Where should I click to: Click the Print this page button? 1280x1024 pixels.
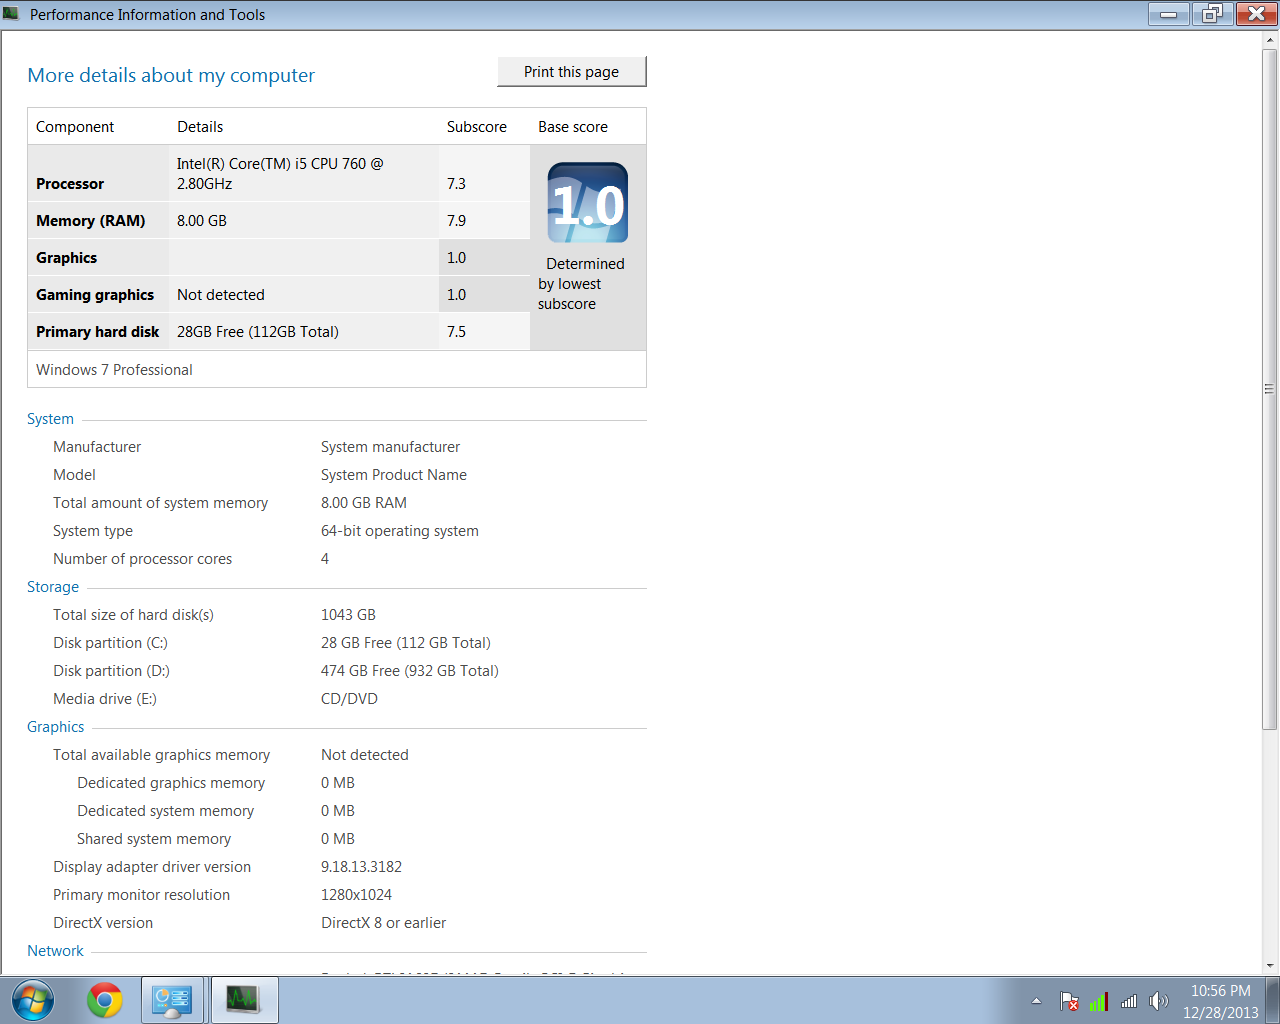point(571,72)
